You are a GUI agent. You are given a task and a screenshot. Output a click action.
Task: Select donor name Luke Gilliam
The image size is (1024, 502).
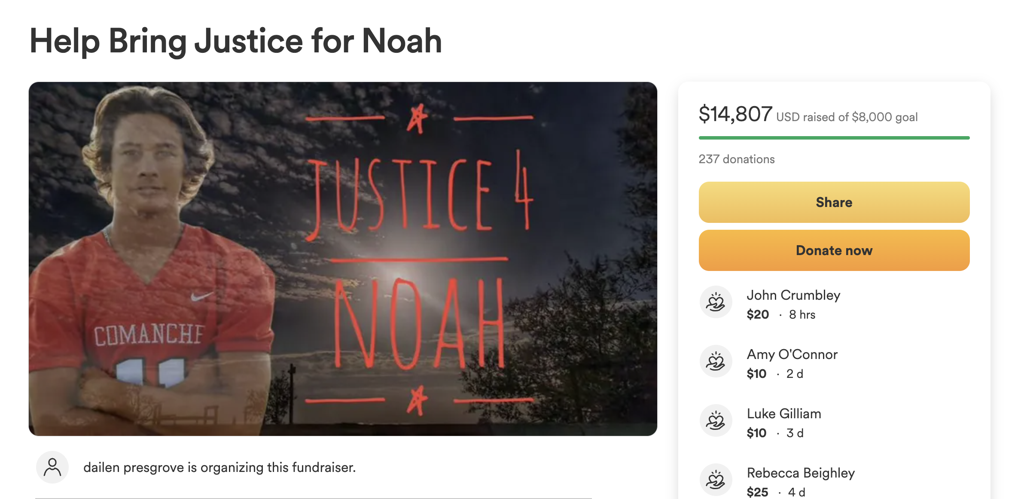(x=784, y=414)
